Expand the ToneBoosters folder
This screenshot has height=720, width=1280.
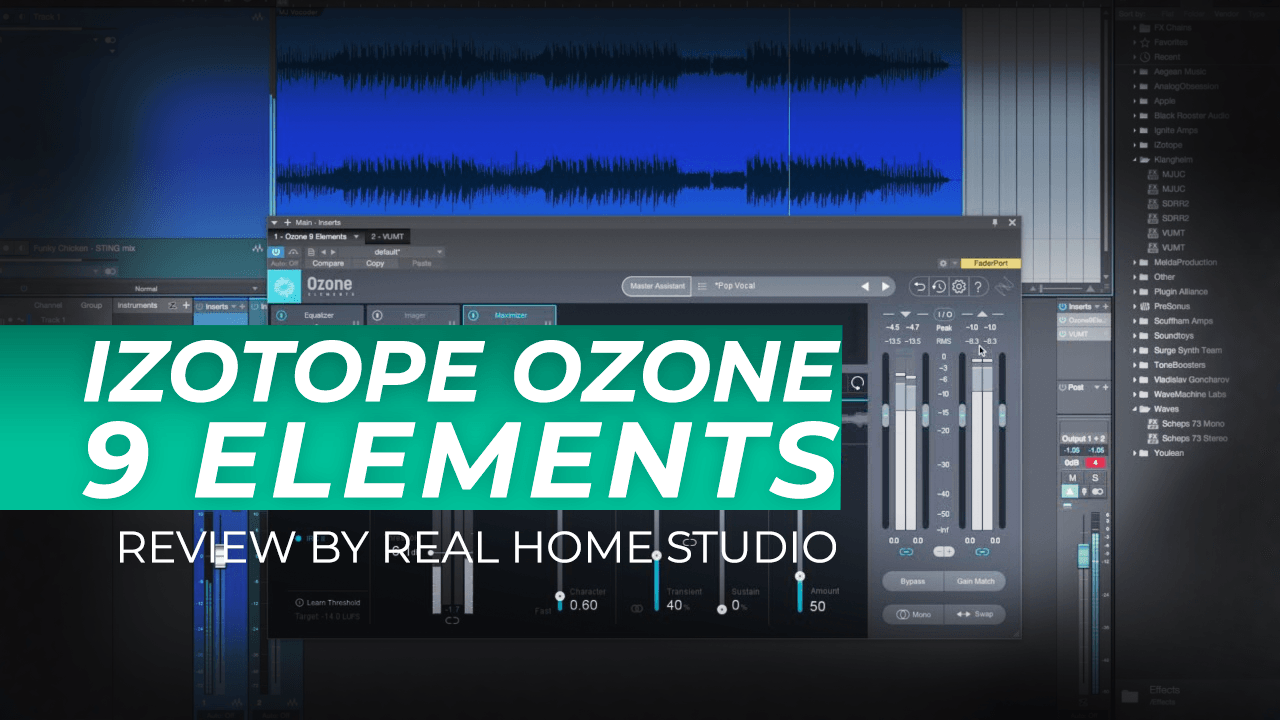(1137, 365)
